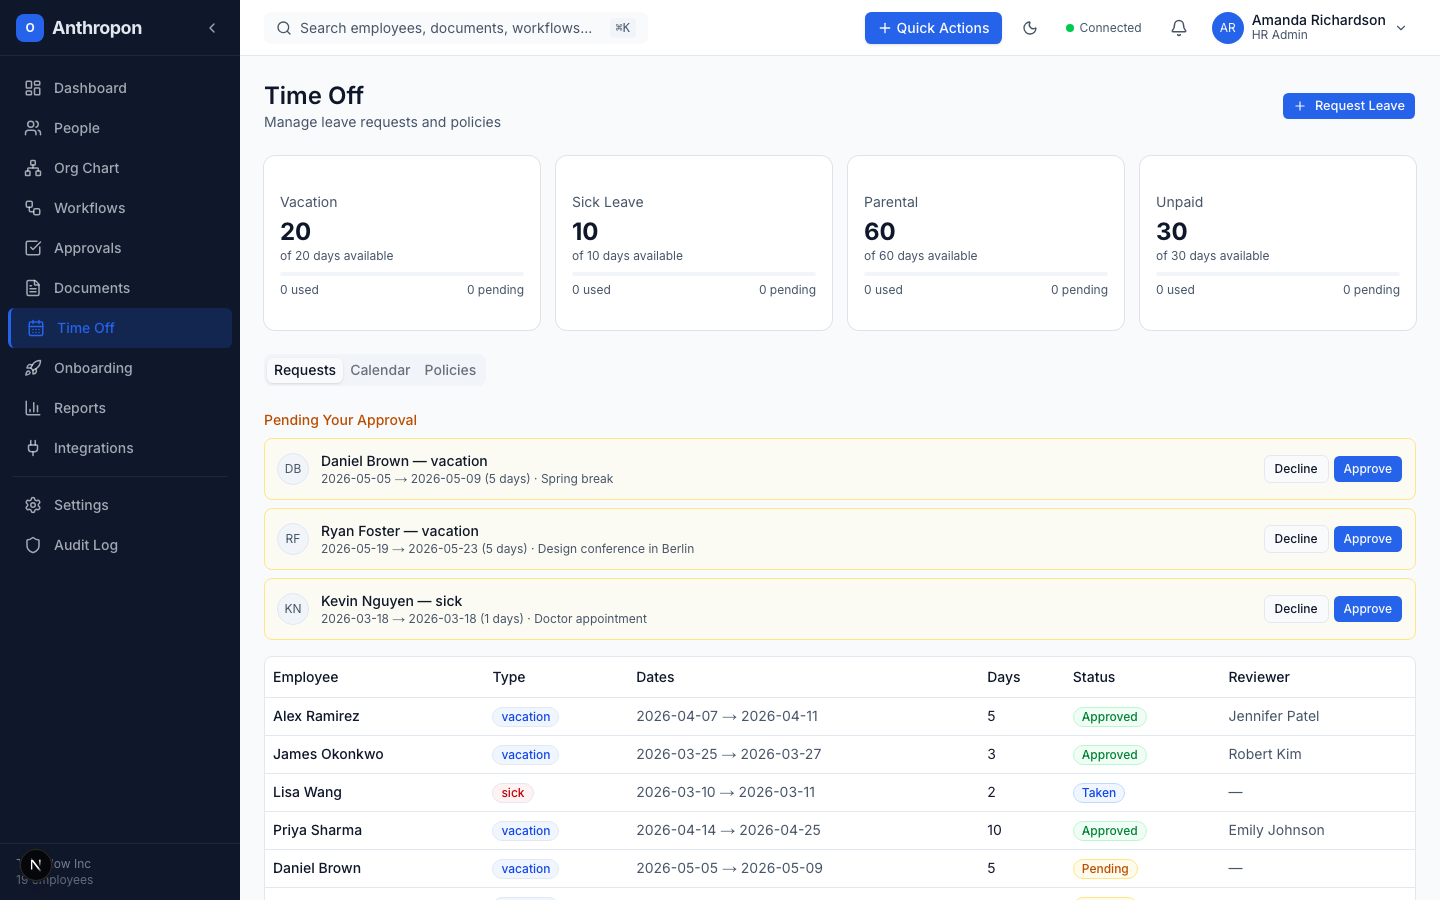1440x900 pixels.
Task: Click the notifications bell icon
Action: point(1179,28)
